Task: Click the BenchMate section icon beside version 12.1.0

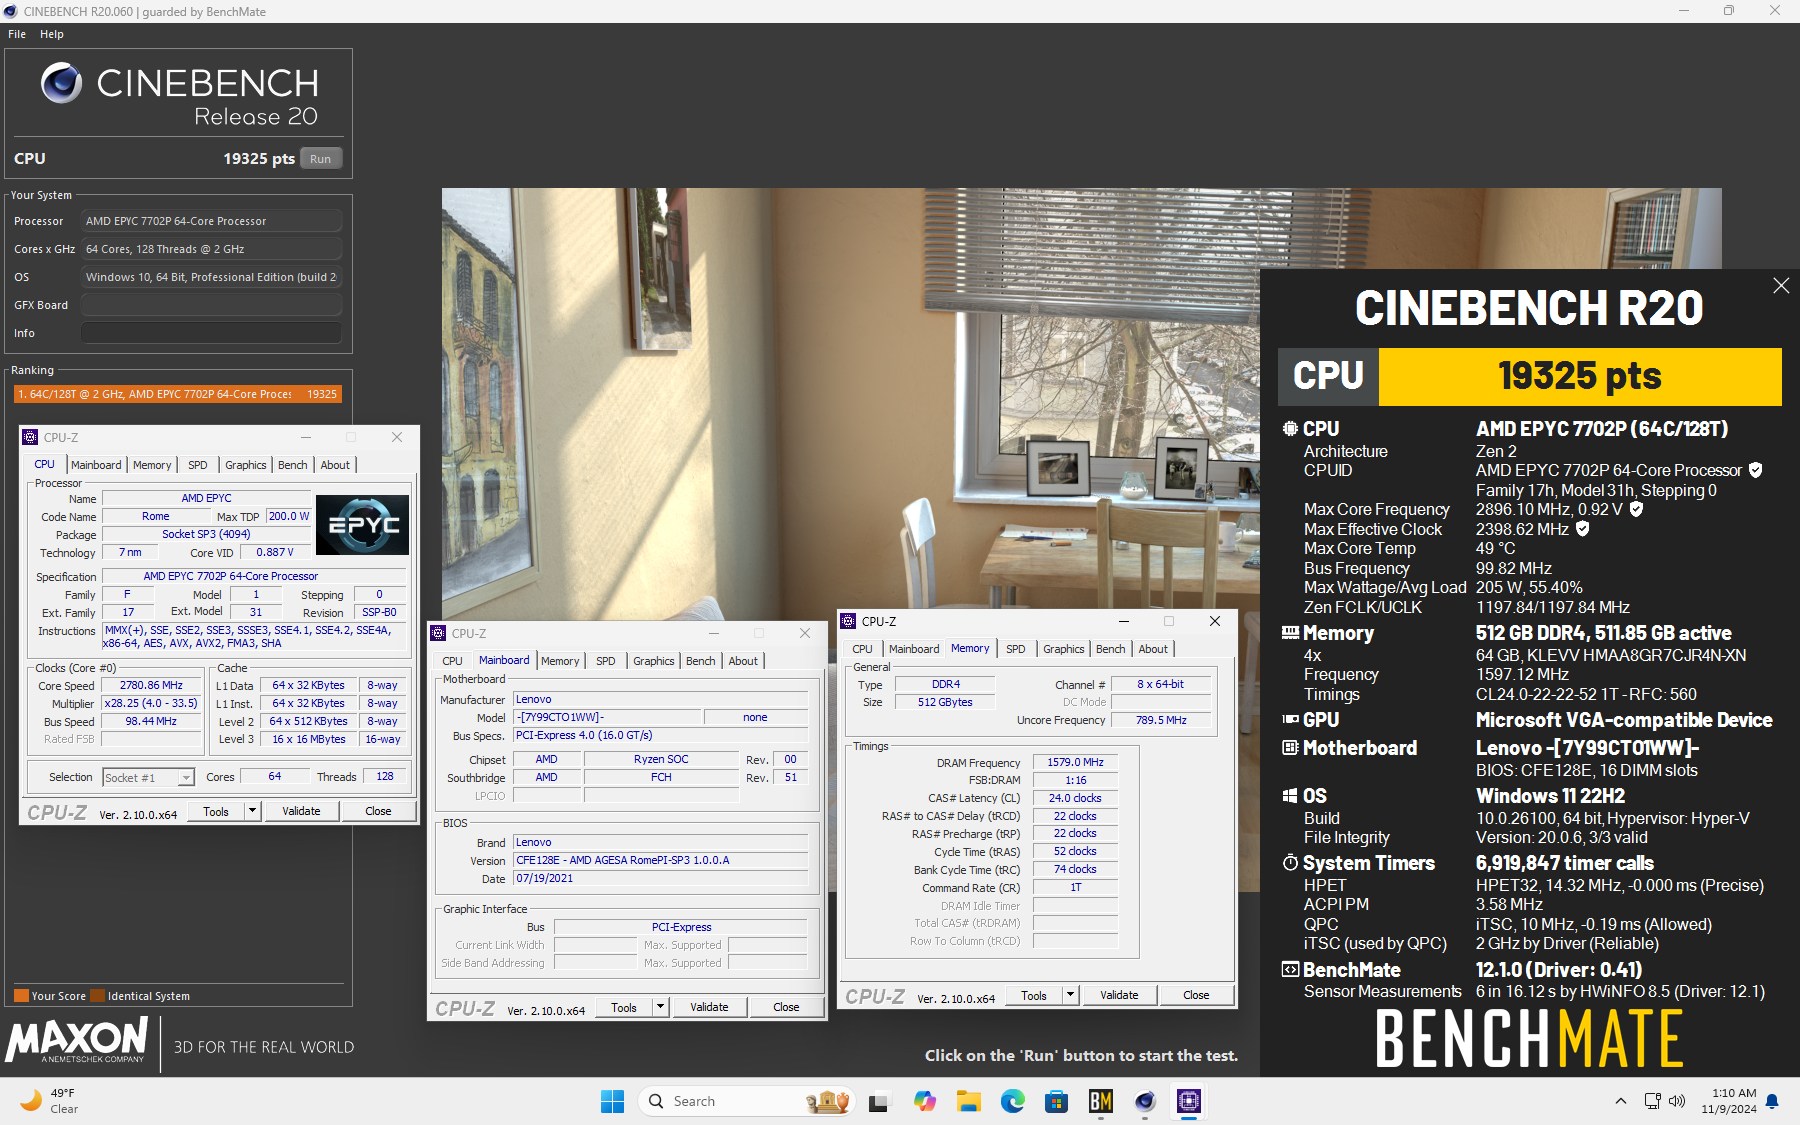Action: (1290, 970)
